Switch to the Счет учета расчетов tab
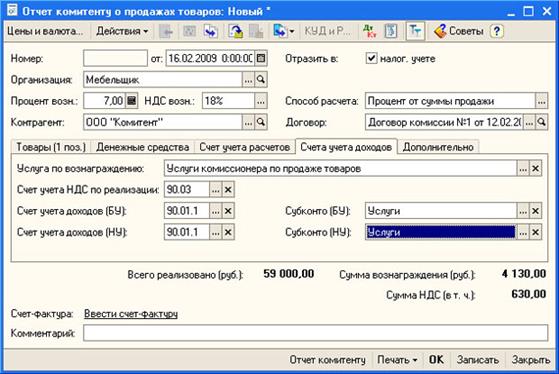Image resolution: width=559 pixels, height=374 pixels. pos(245,147)
